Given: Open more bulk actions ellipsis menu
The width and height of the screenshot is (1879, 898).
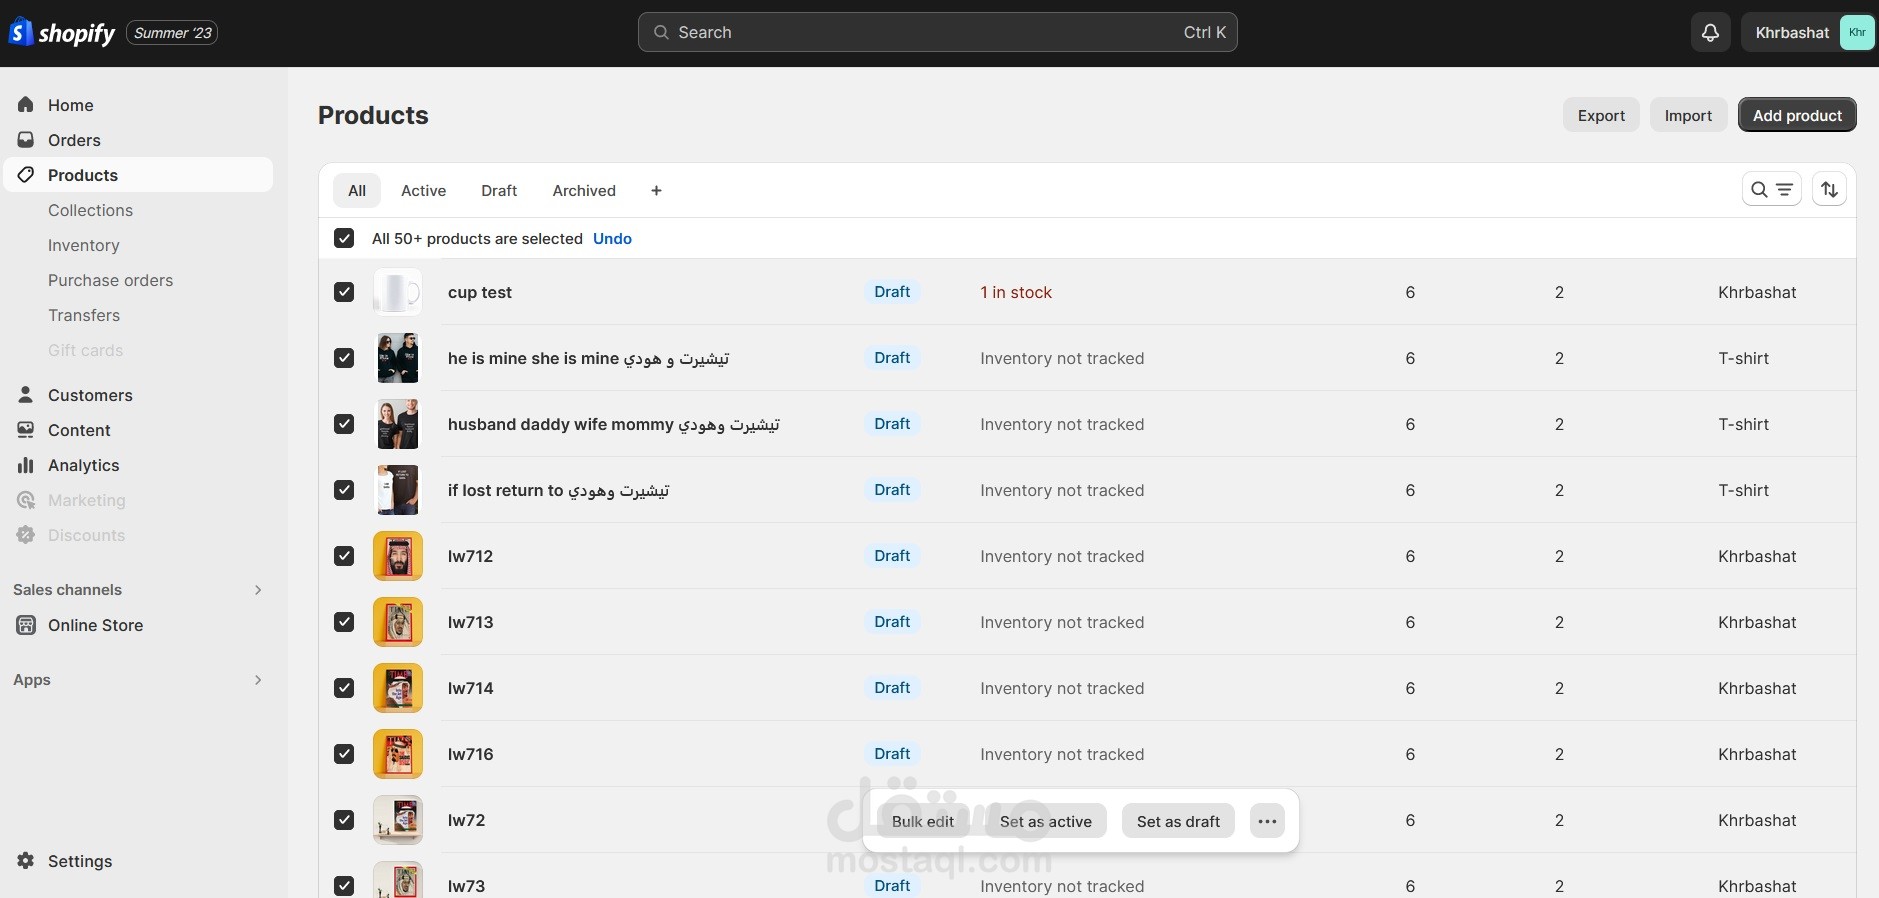Looking at the screenshot, I should 1267,821.
